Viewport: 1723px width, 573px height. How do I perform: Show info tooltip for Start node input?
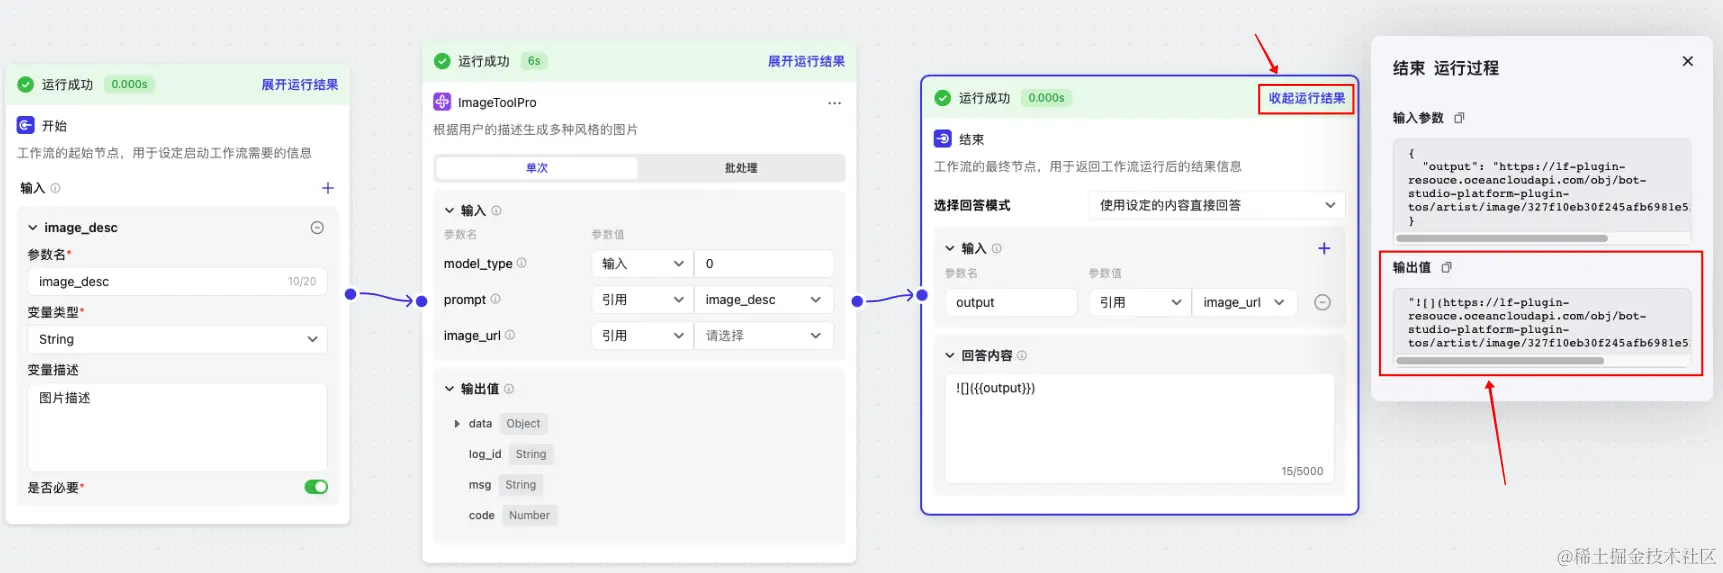coord(55,188)
